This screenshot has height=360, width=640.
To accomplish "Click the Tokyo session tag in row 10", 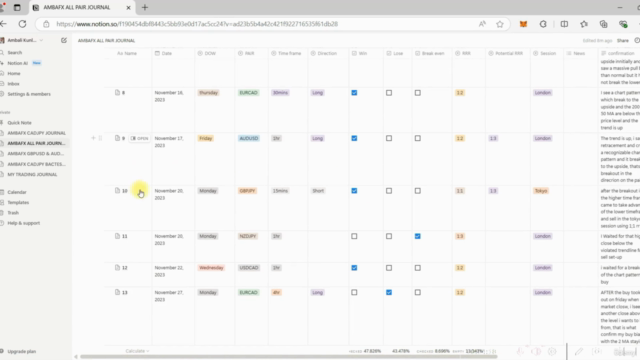I will pyautogui.click(x=541, y=191).
